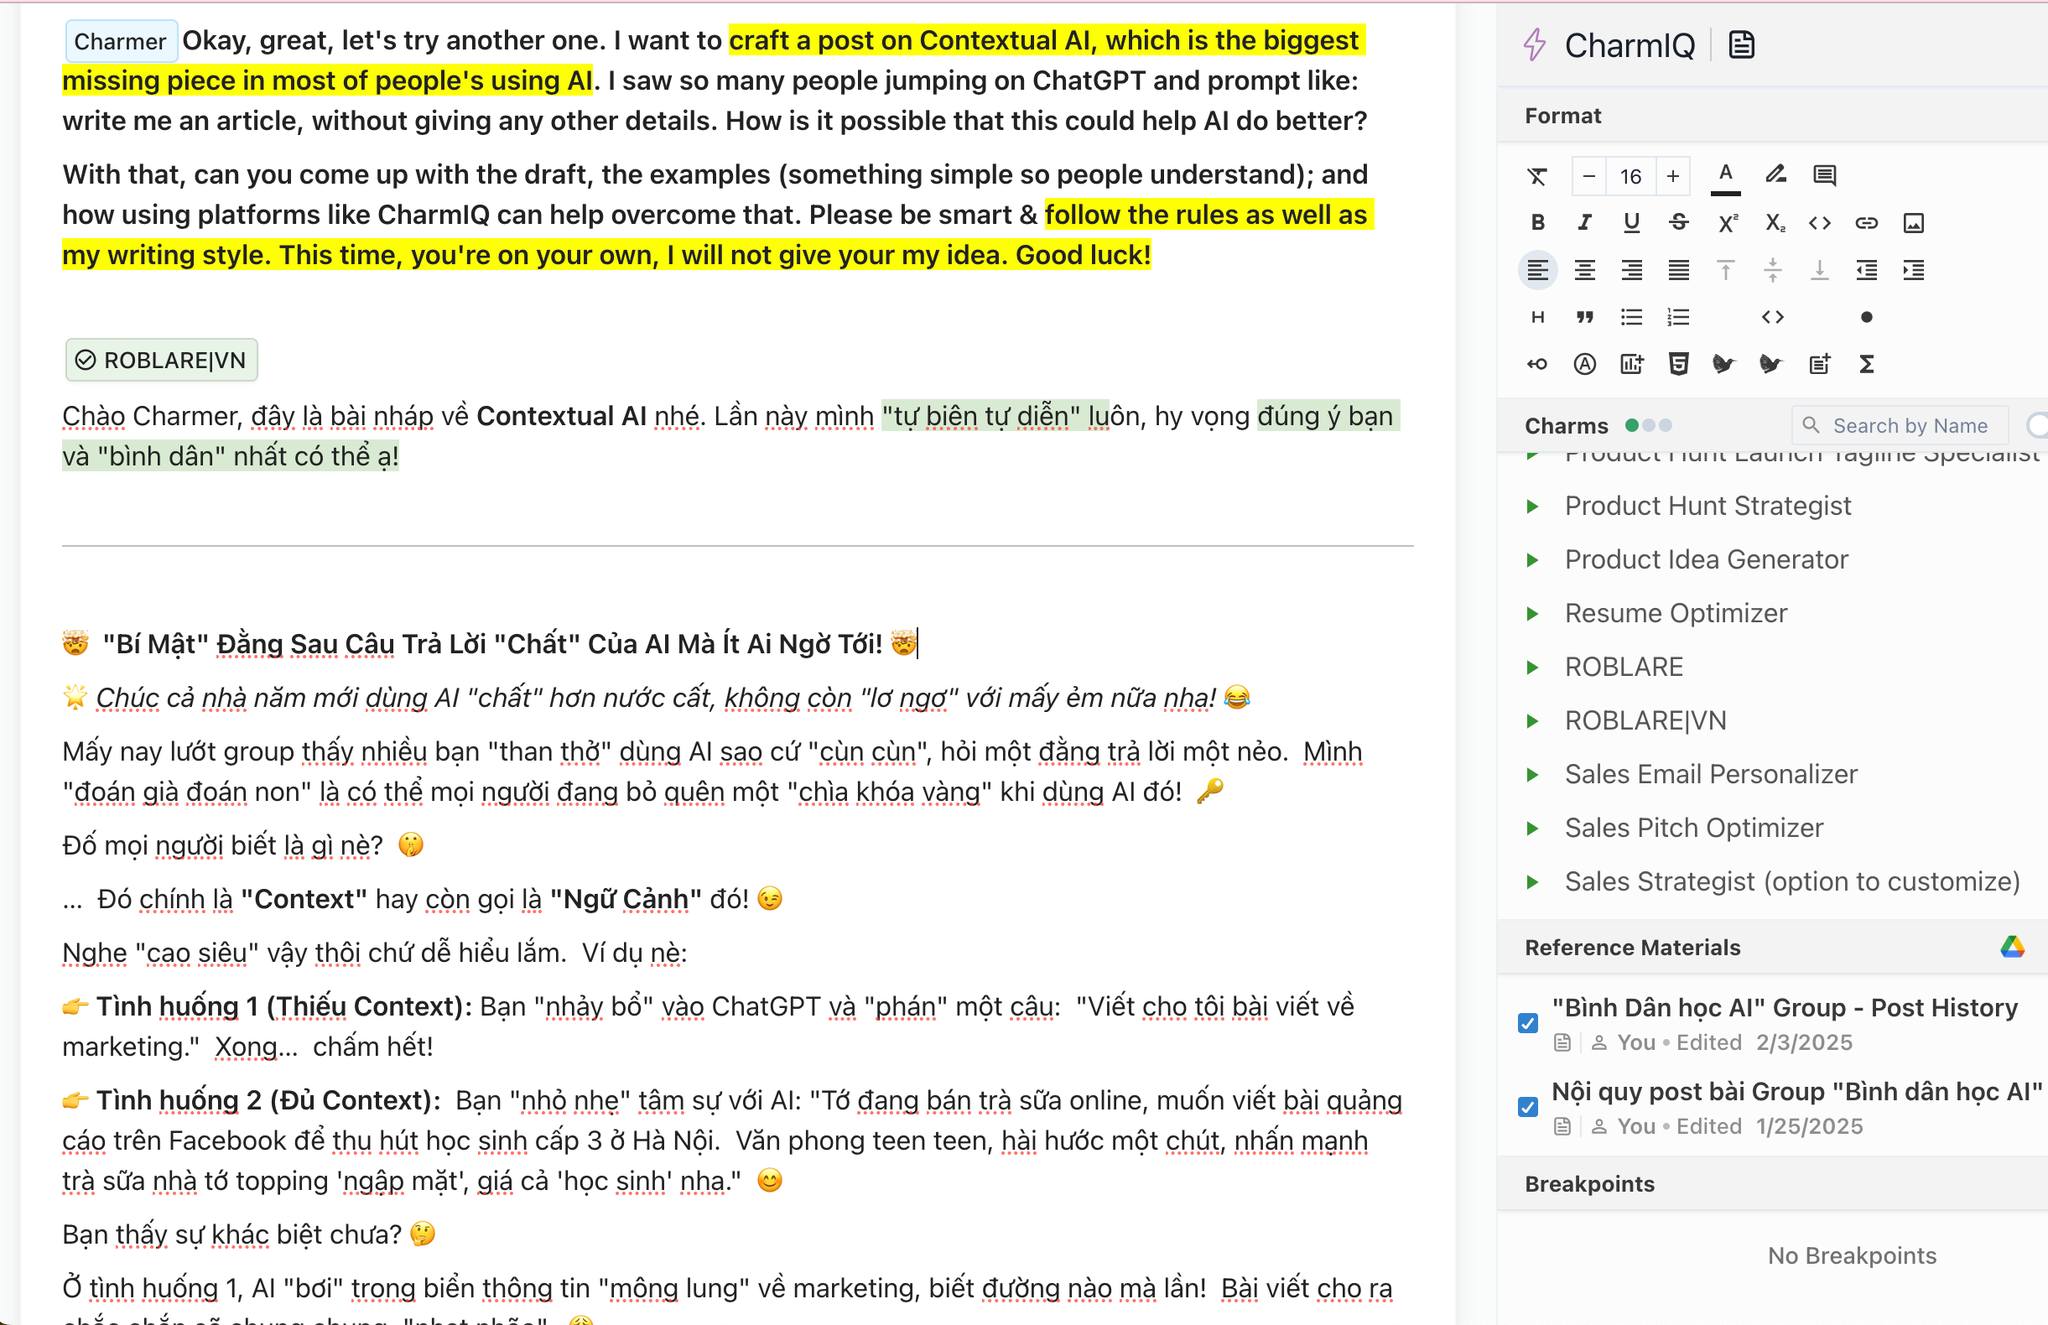Toggle bold formatting
Screen dimensions: 2048x1325
pos(1537,223)
